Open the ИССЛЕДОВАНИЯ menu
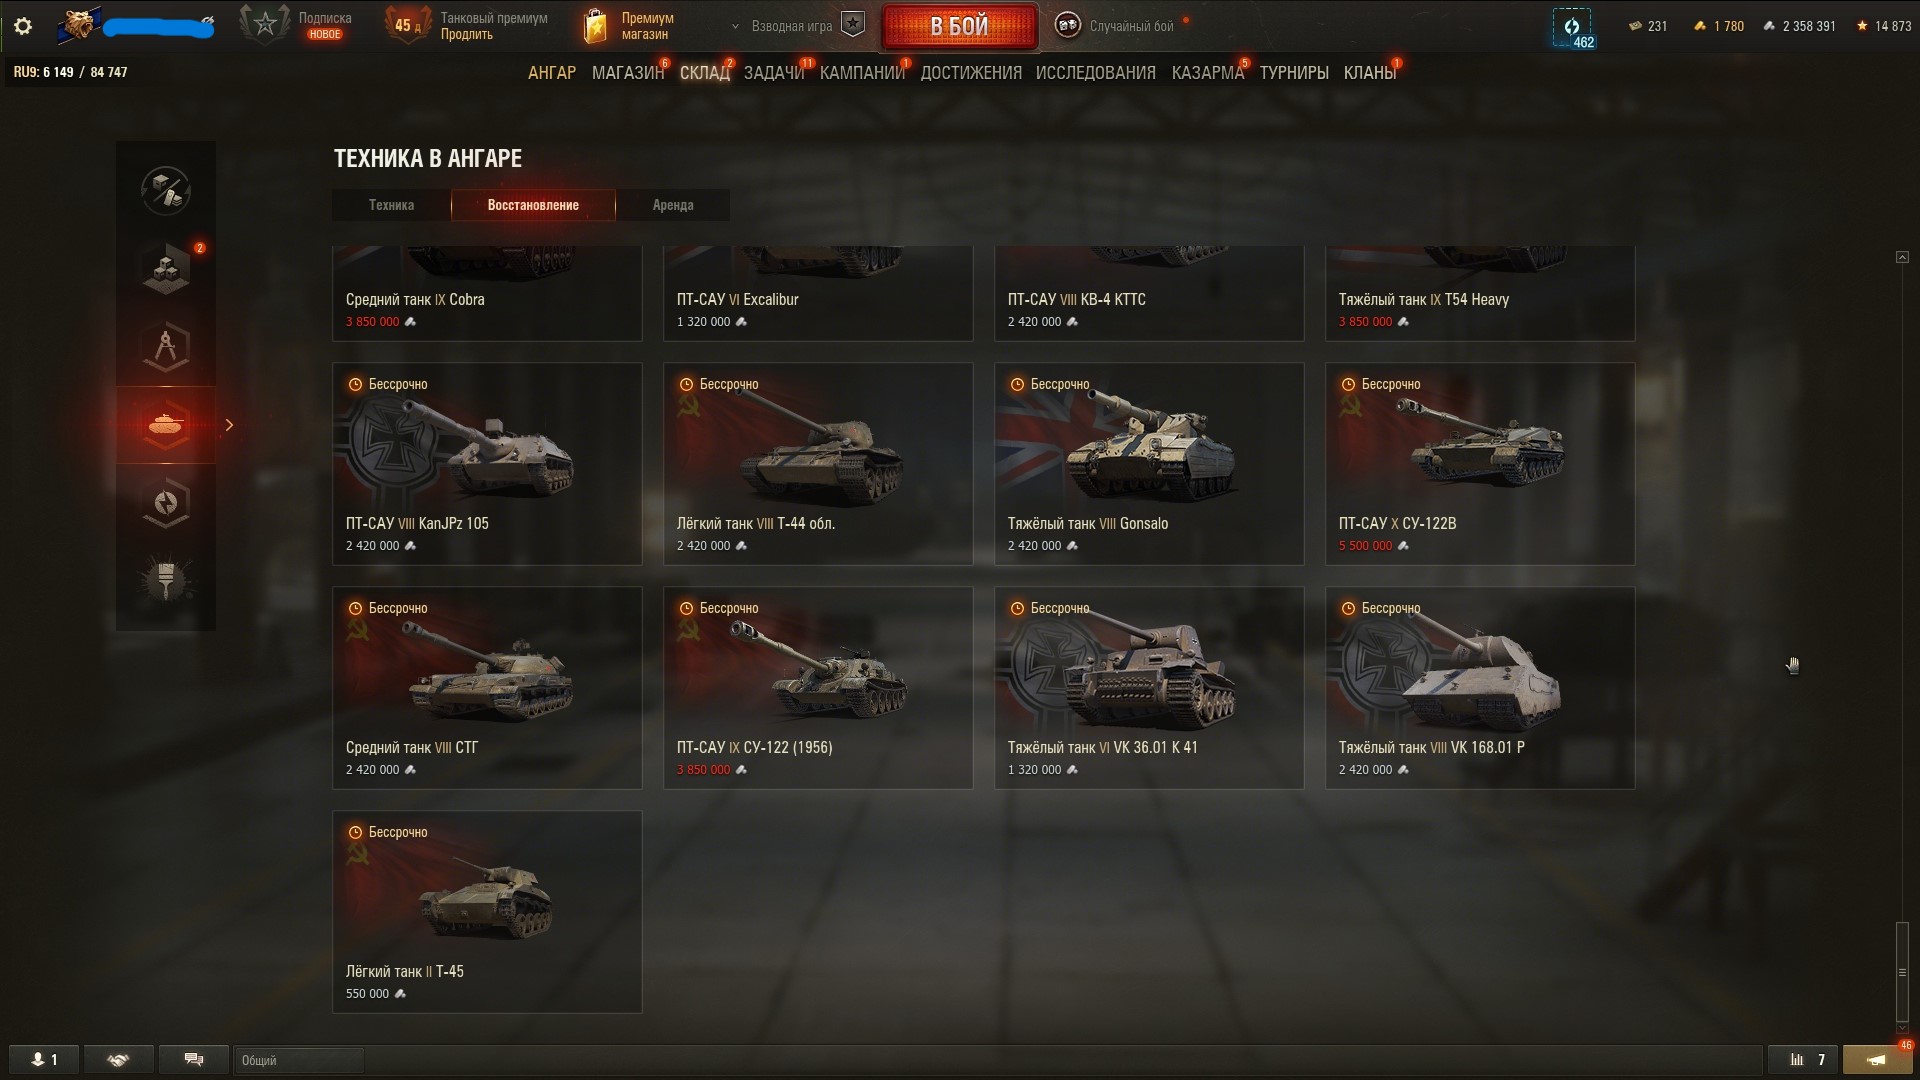 click(1095, 73)
